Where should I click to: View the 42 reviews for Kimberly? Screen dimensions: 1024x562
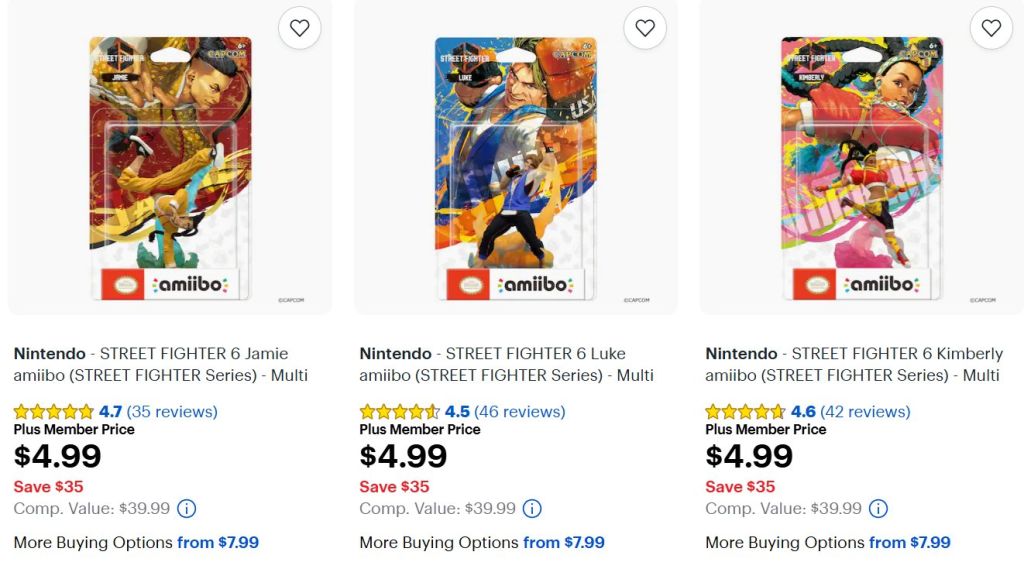(865, 412)
